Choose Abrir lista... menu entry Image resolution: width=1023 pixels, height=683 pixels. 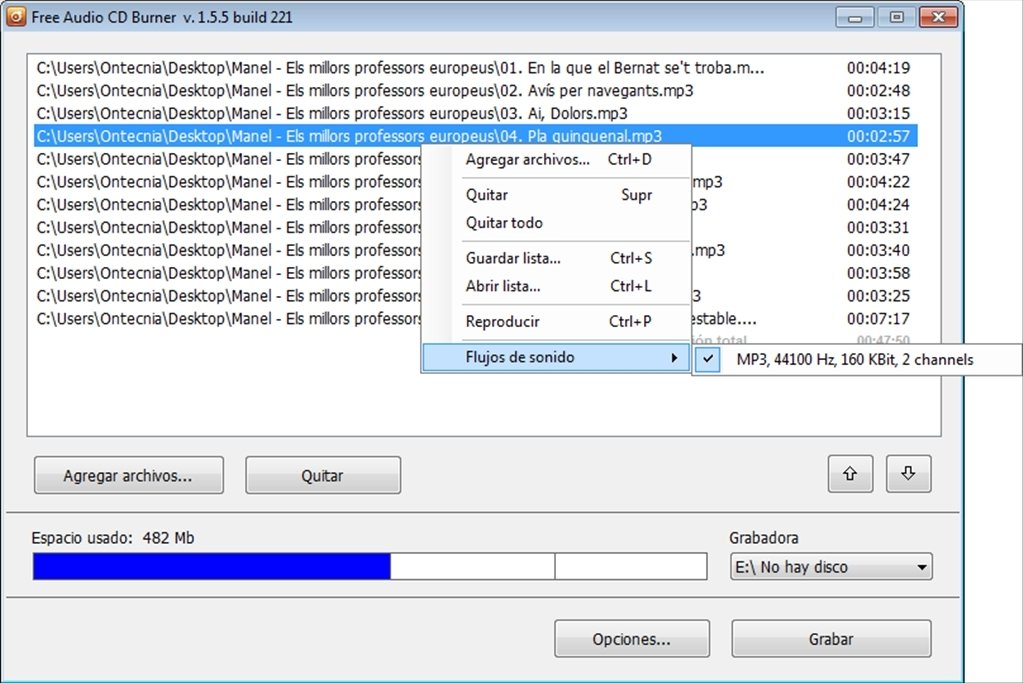click(558, 286)
